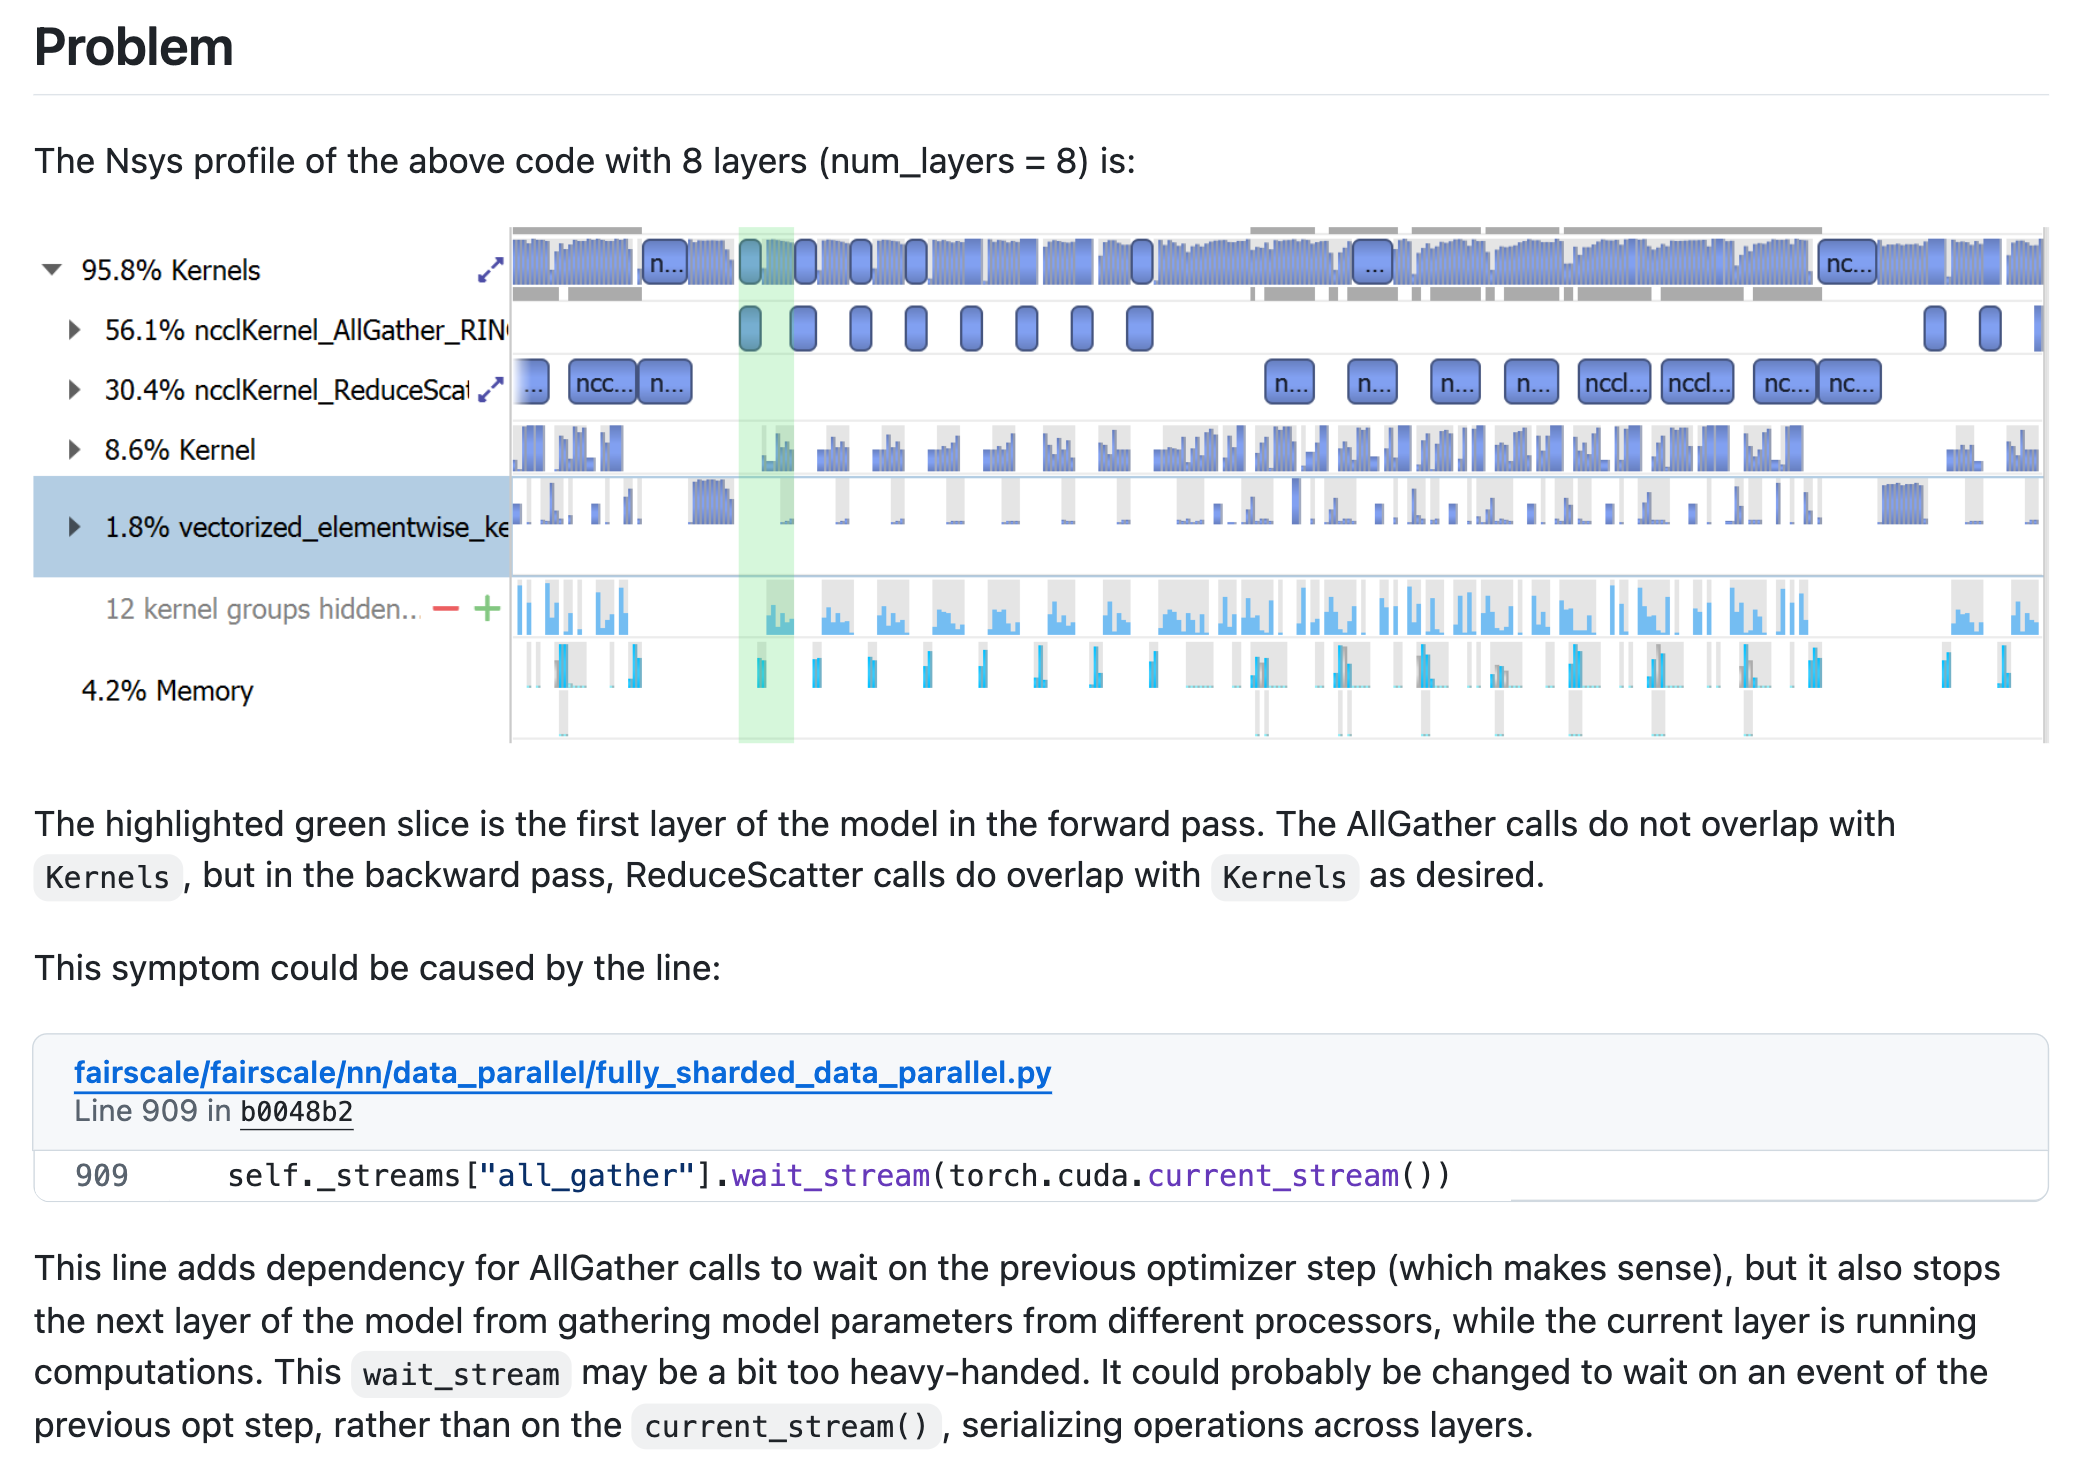Click the Problem heading
The width and height of the screenshot is (2076, 1476).
point(134,46)
